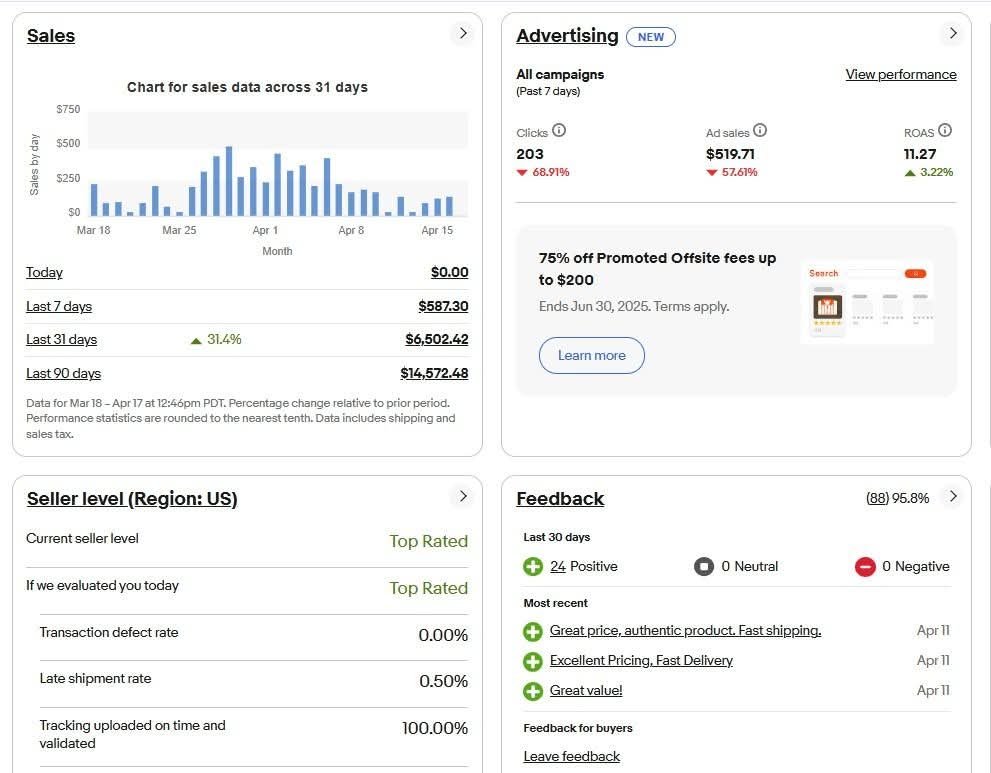
Task: Click the tallest bar in sales chart
Action: pyautogui.click(x=229, y=181)
